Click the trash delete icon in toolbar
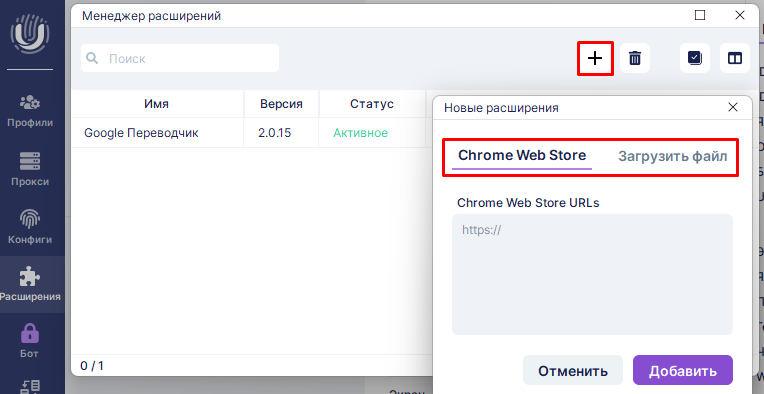Screen dimensions: 764x394 click(x=634, y=58)
